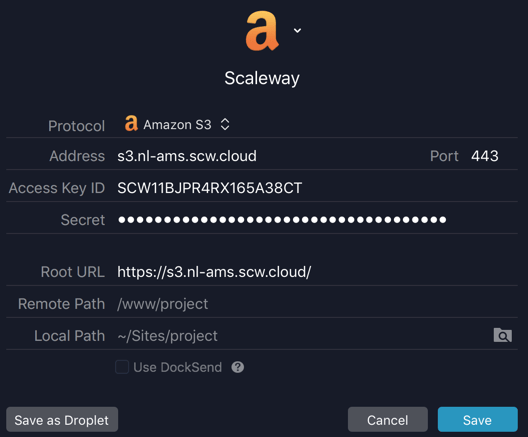Click the Local Path field

303,336
